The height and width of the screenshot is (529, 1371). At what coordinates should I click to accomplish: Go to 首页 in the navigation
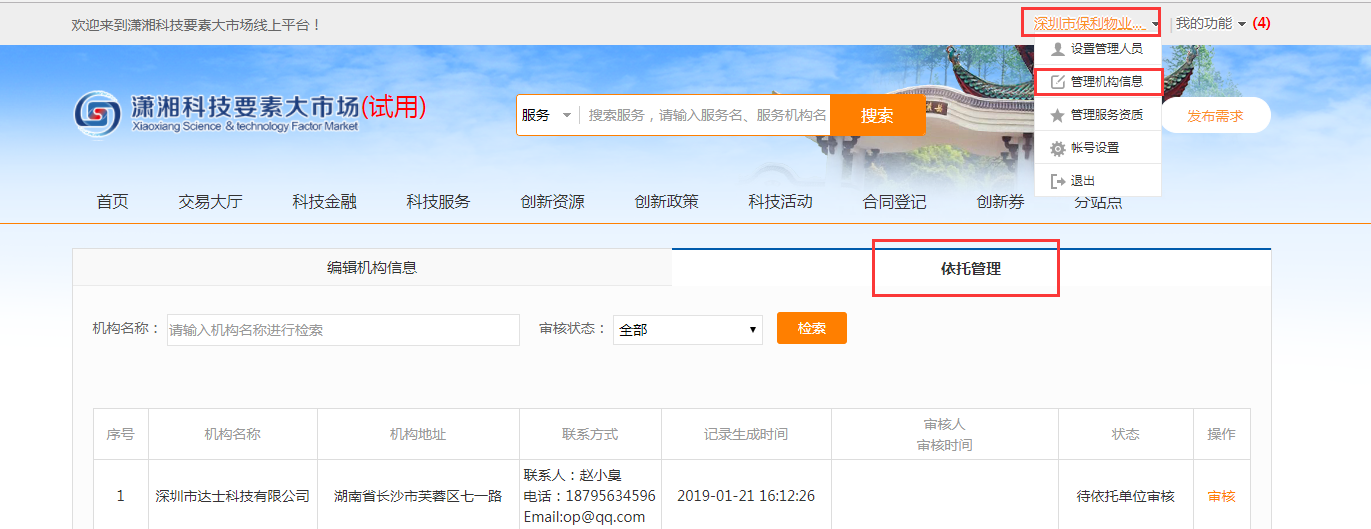pyautogui.click(x=113, y=202)
